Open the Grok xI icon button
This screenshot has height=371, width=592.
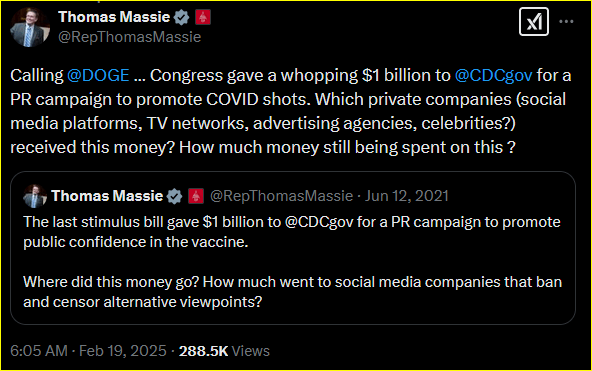tap(533, 22)
